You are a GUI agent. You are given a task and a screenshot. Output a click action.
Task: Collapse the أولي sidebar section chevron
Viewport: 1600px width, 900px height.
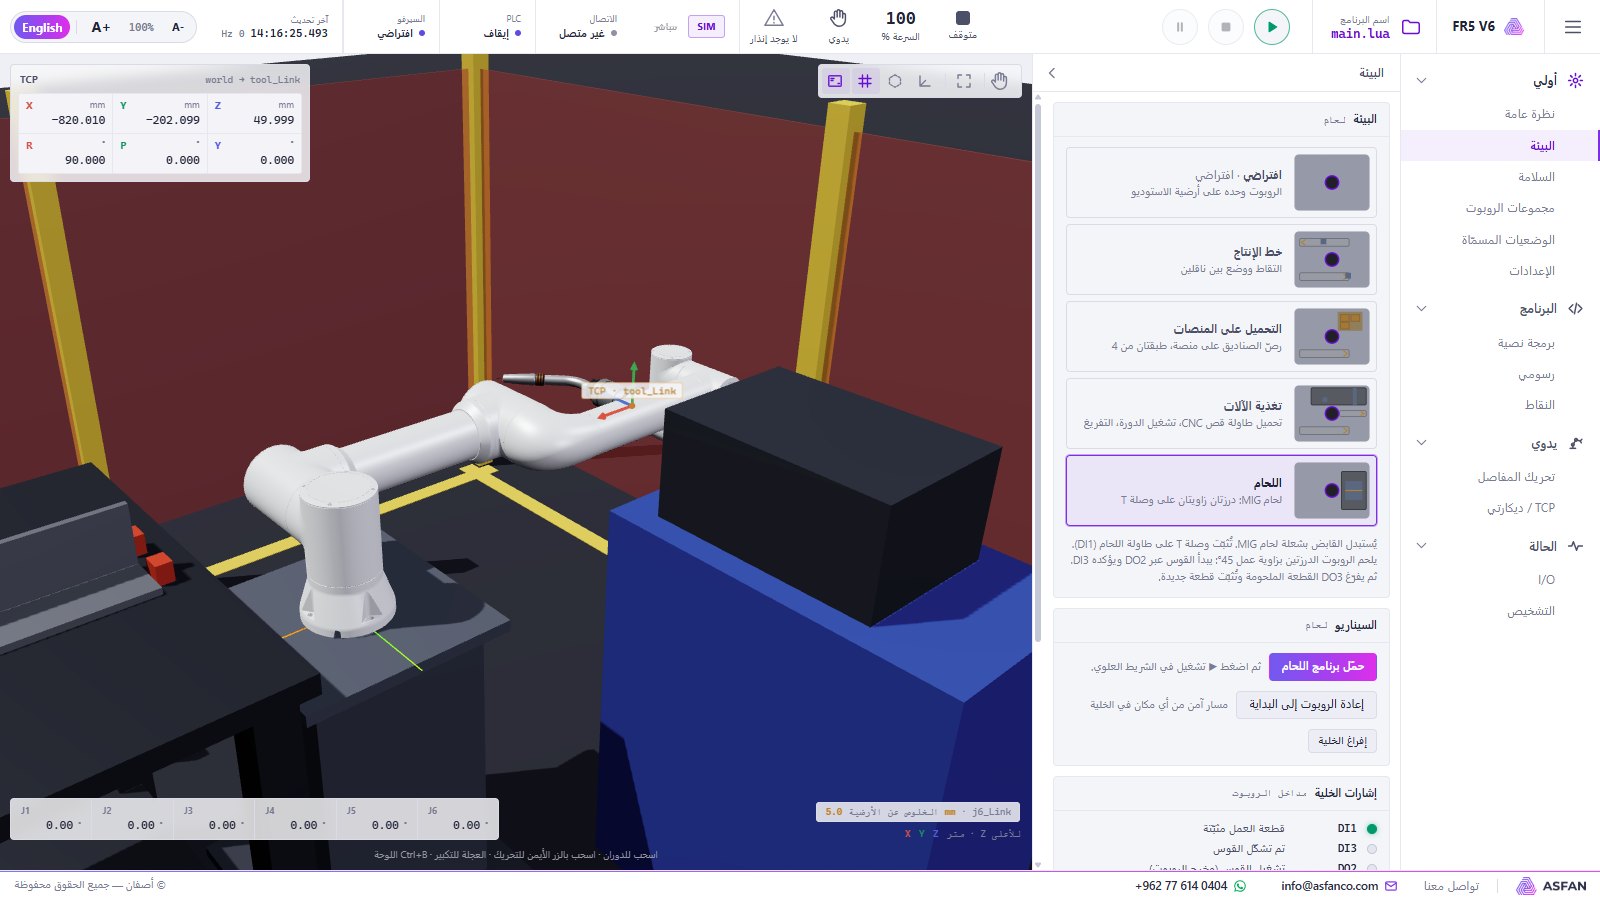(x=1421, y=80)
